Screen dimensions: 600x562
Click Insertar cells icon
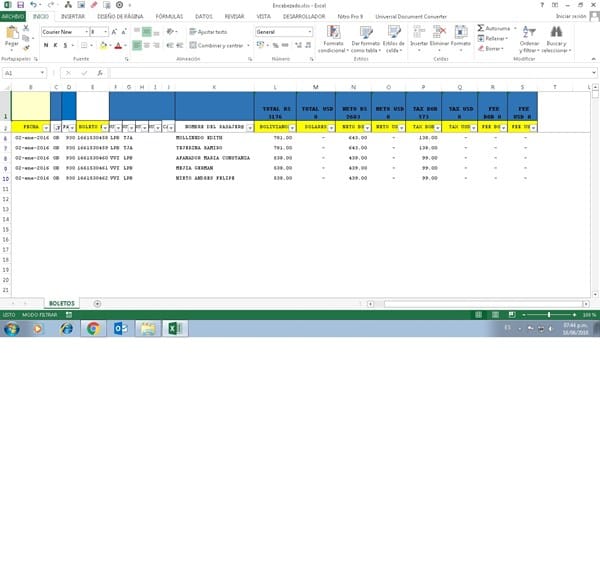[419, 33]
